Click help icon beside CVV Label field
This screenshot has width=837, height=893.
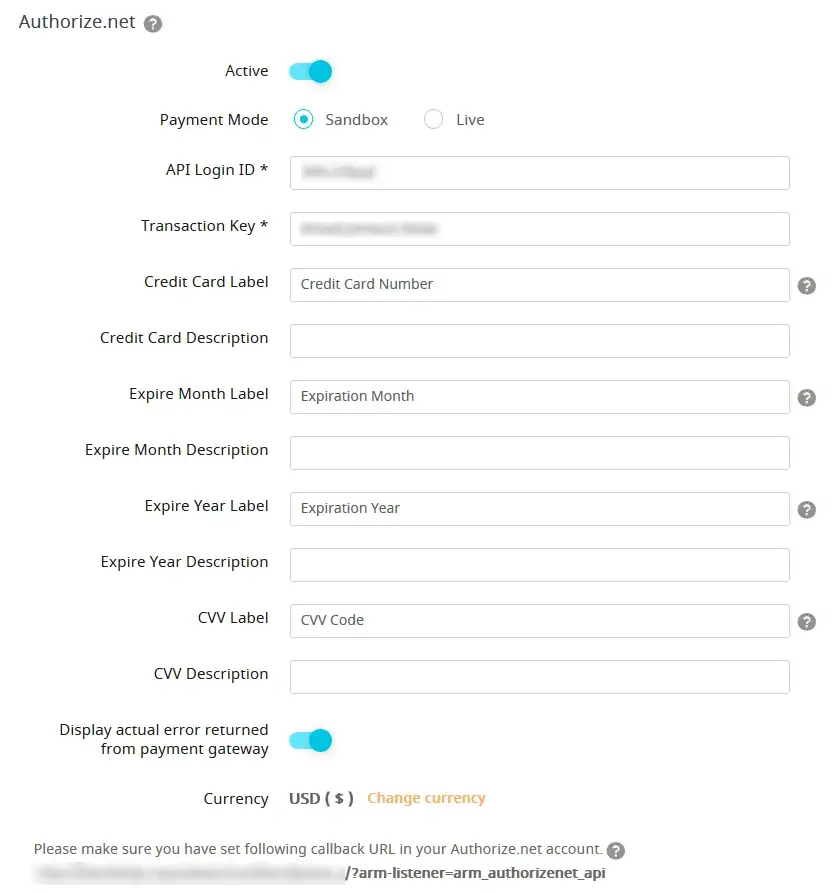pyautogui.click(x=807, y=622)
